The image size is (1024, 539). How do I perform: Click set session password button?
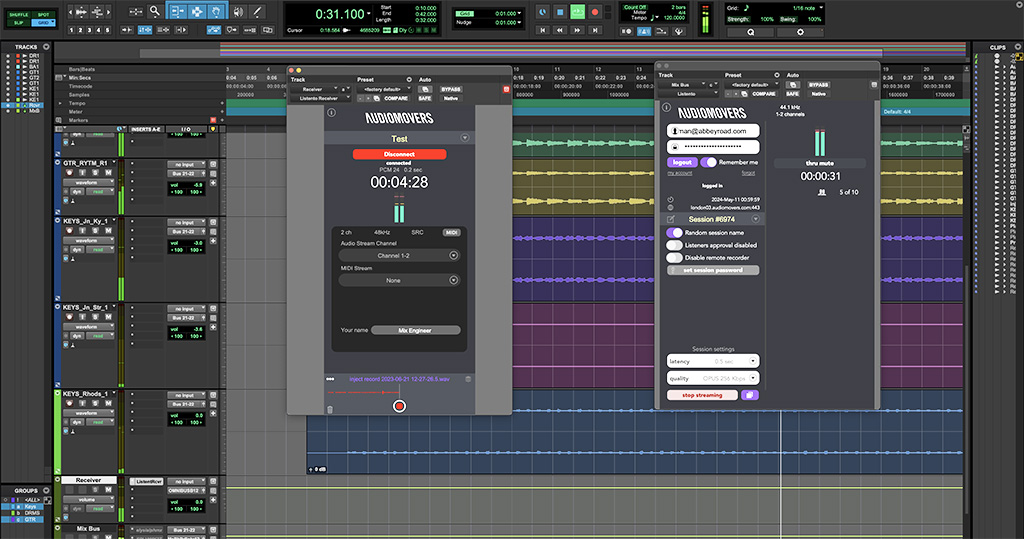[713, 270]
